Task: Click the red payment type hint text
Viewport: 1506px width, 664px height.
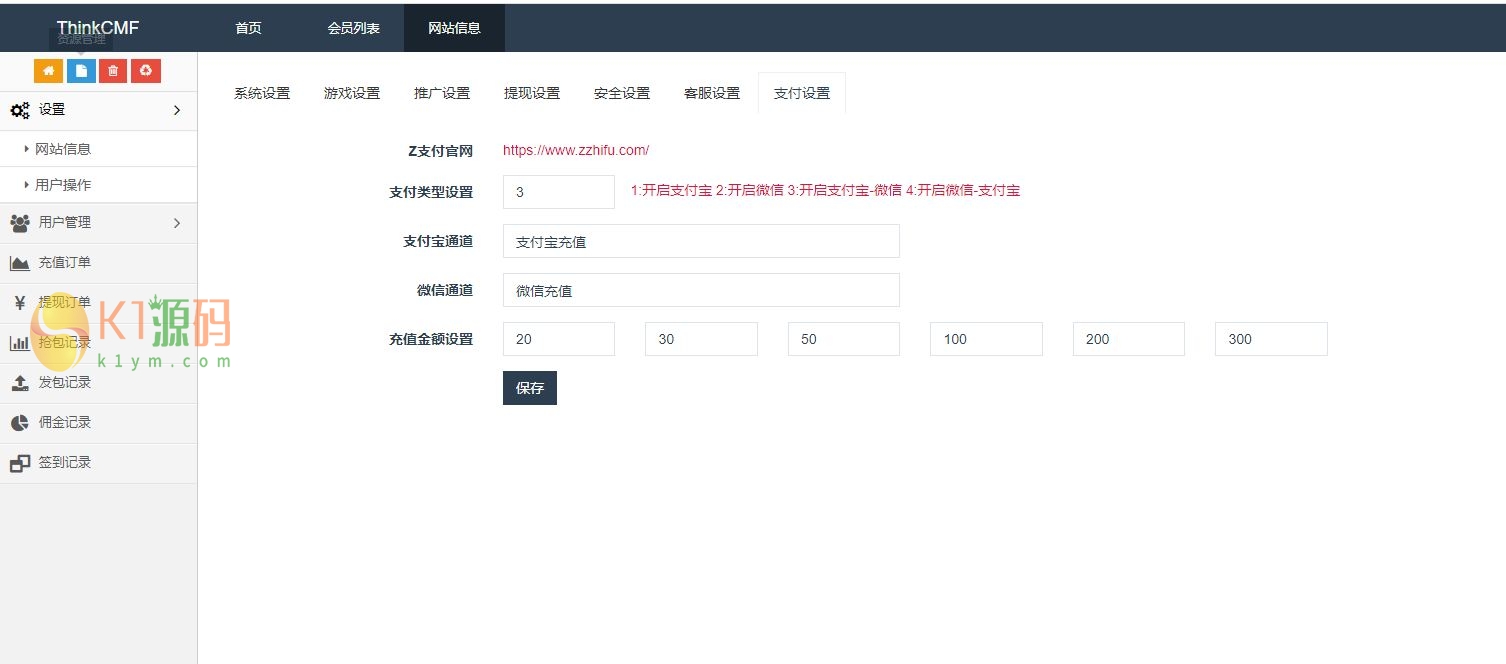Action: pyautogui.click(x=825, y=190)
